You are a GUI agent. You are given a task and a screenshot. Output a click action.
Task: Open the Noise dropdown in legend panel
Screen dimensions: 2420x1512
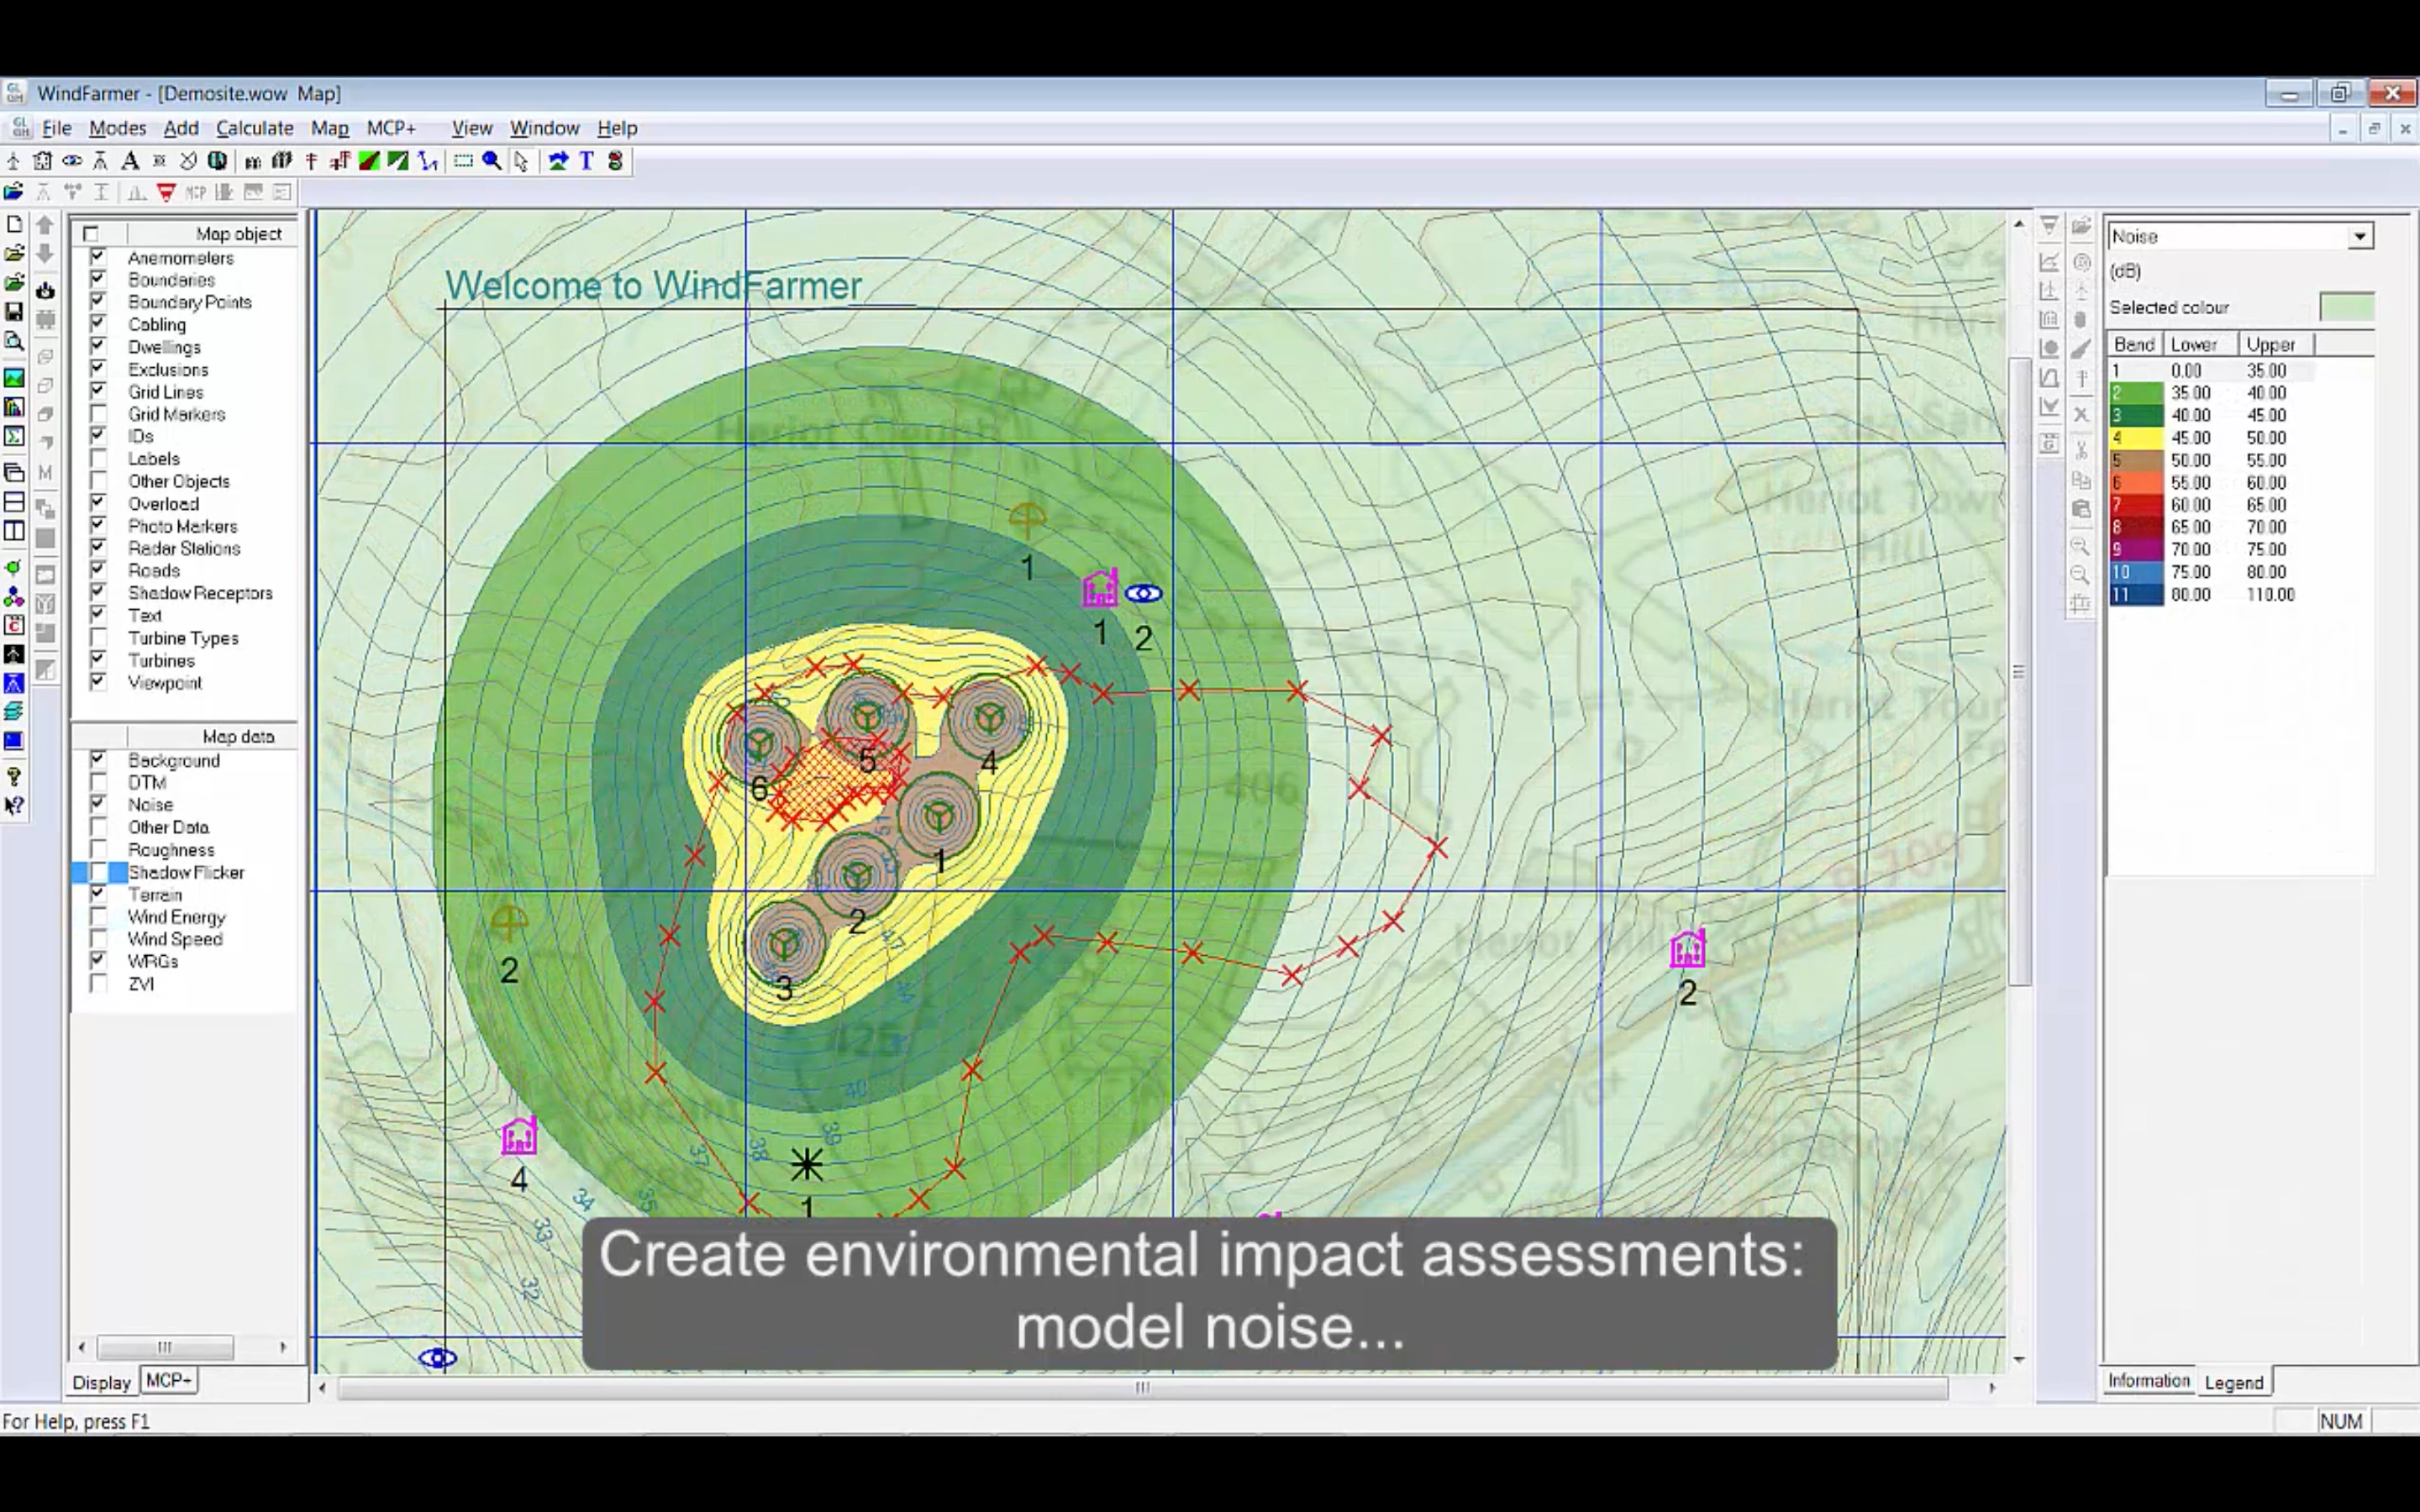point(2359,237)
